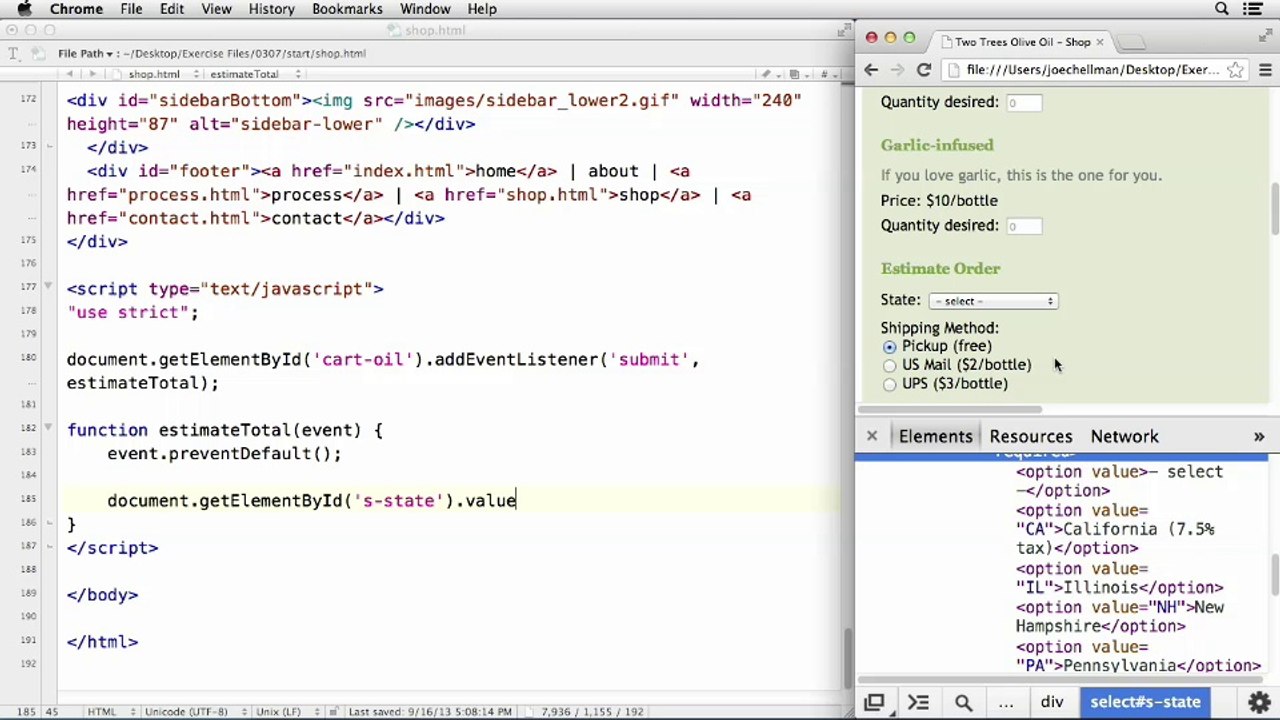Open Spotlight search in menu bar

coord(1222,9)
